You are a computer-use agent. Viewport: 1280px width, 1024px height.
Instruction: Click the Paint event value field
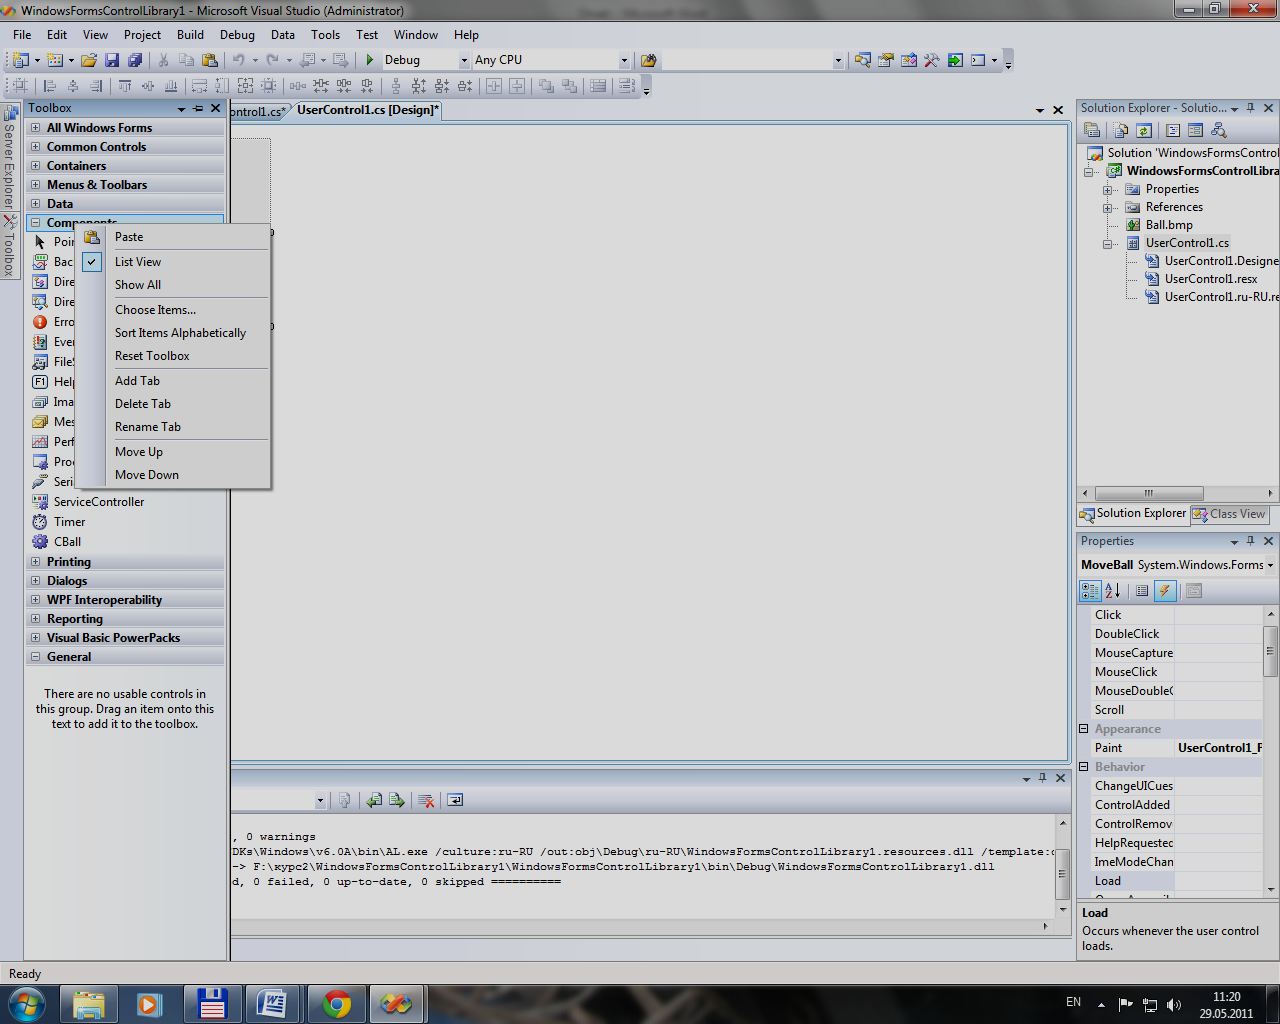pos(1218,748)
